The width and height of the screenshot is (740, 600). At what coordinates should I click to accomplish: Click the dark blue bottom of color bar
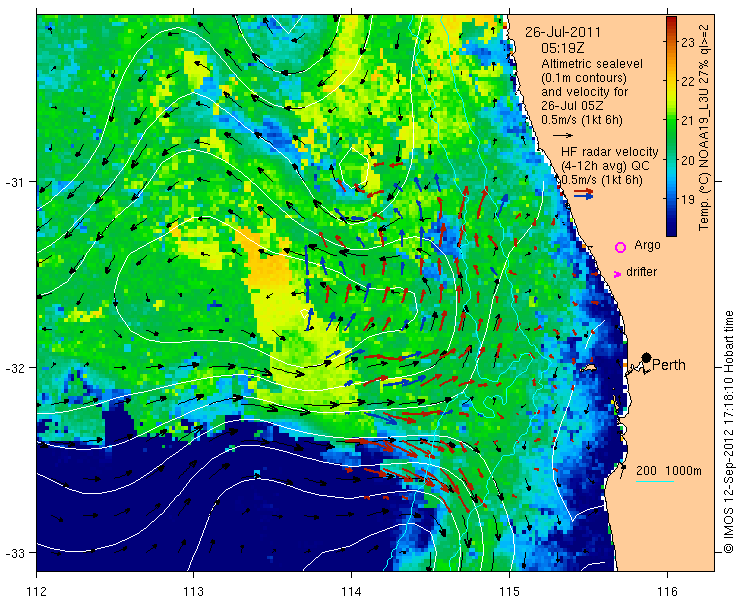671,231
